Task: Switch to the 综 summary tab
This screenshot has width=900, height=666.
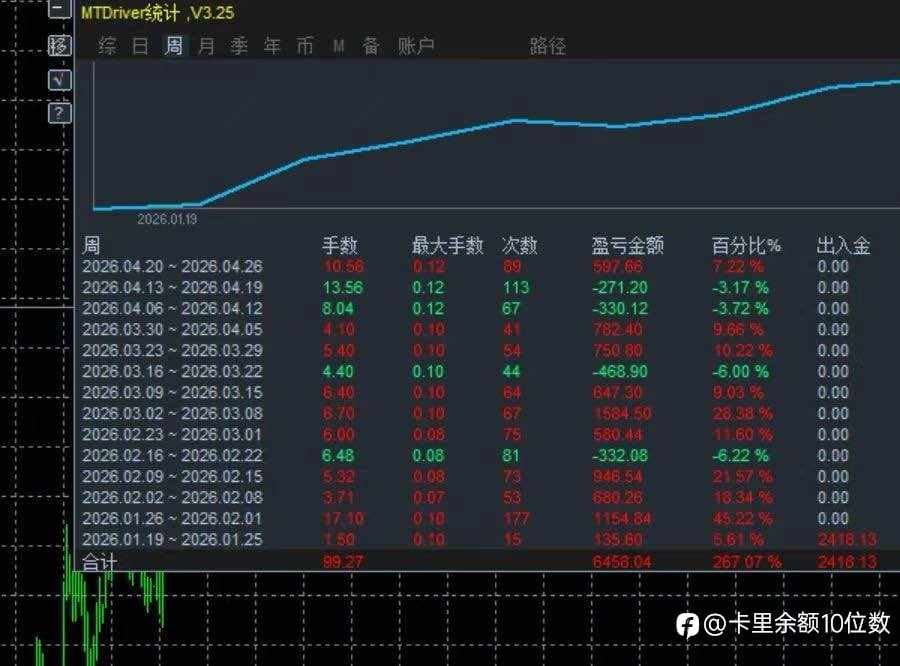Action: point(108,45)
